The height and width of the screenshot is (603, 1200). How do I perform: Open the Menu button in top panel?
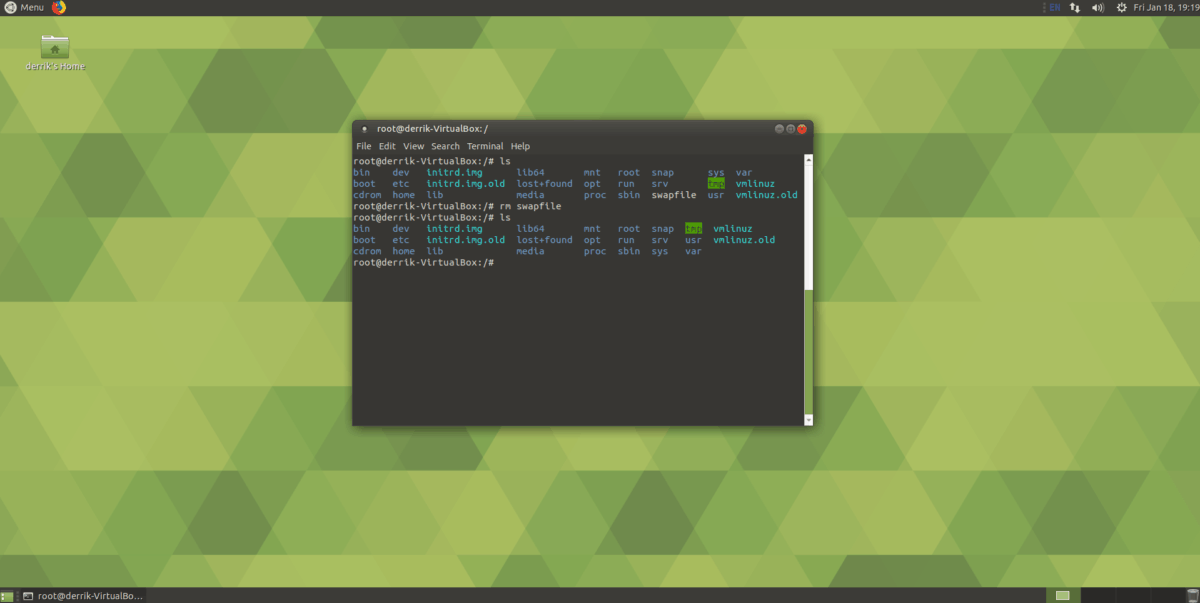point(23,7)
